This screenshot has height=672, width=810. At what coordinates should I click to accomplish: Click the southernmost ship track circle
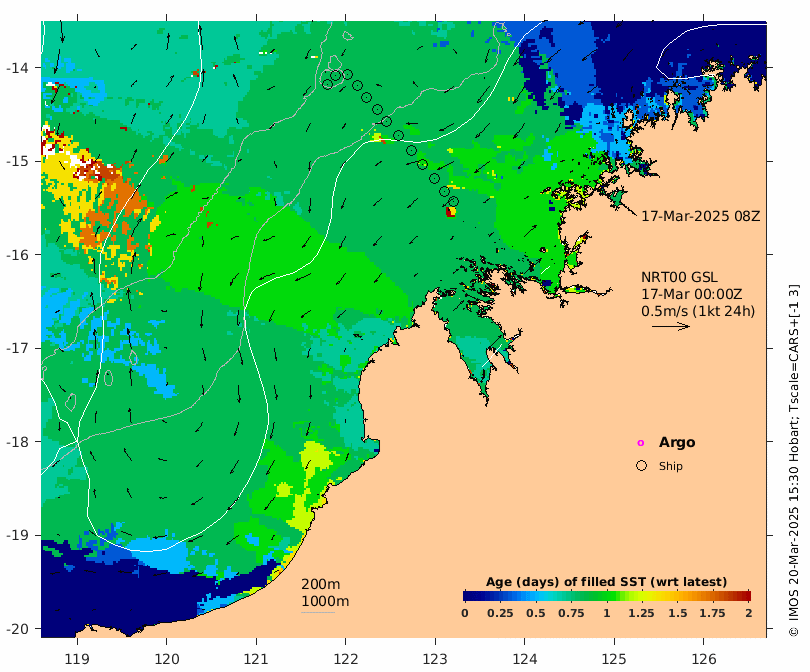coord(453,201)
